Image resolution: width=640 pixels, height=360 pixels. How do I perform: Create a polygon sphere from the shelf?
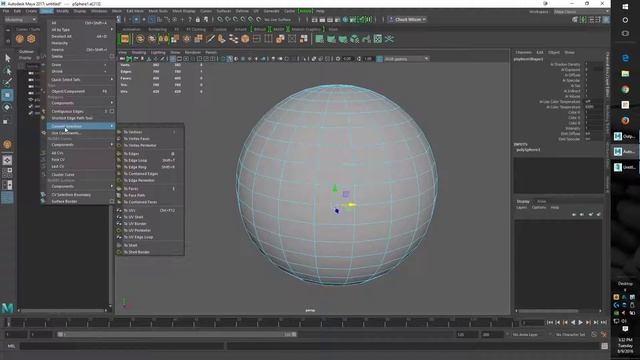pos(20,39)
